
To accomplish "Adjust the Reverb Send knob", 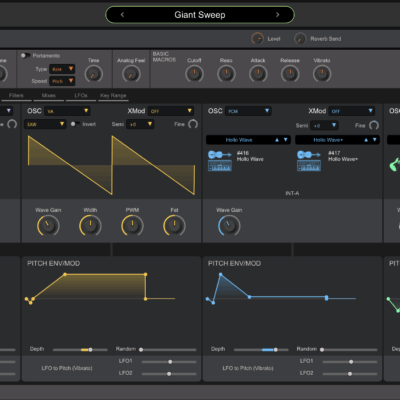I will tap(300, 39).
